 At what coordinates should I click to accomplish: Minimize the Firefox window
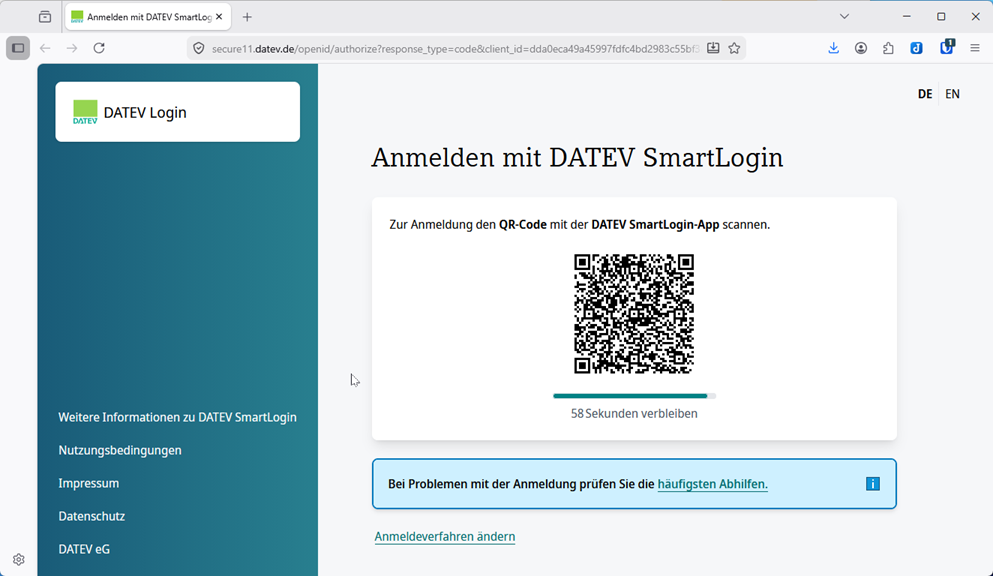907,17
